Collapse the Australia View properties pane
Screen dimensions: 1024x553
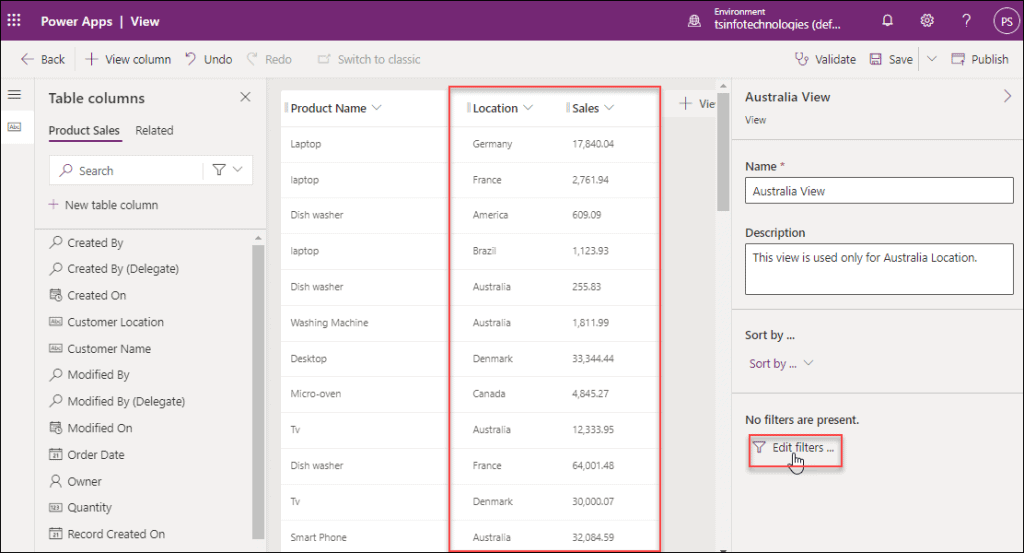tap(1007, 97)
